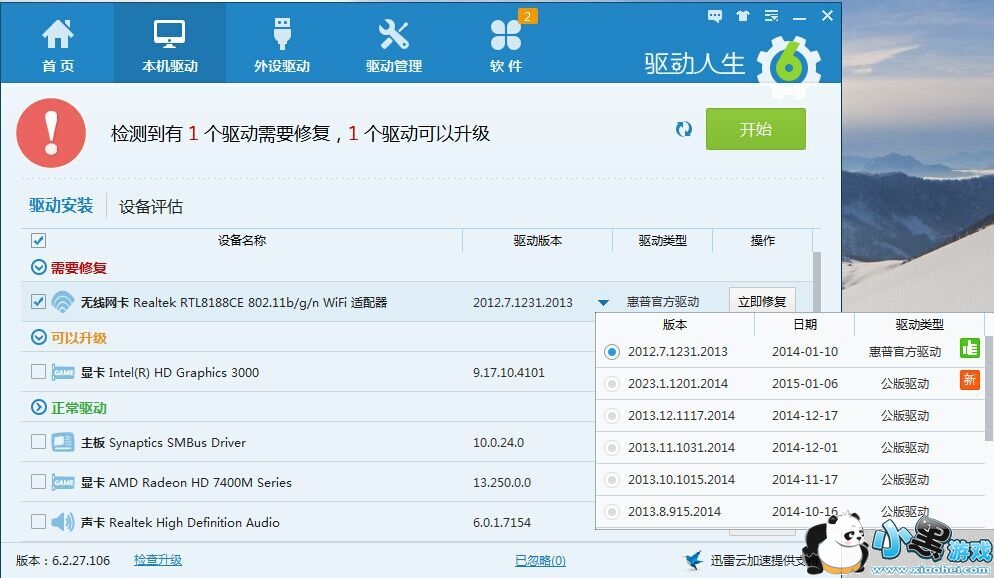This screenshot has height=578, width=994.
Task: Click the Intel version 9.17.10.4101
Action: pyautogui.click(x=509, y=372)
